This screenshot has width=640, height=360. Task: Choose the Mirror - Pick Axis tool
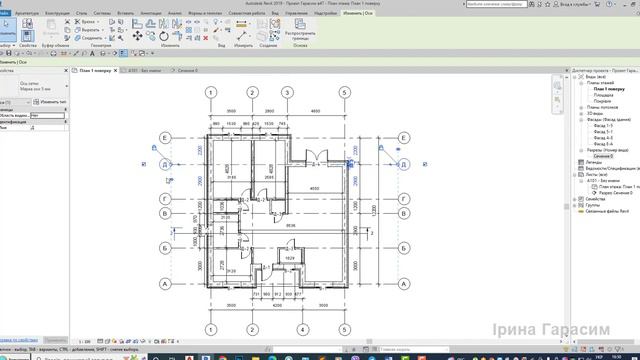tap(164, 24)
